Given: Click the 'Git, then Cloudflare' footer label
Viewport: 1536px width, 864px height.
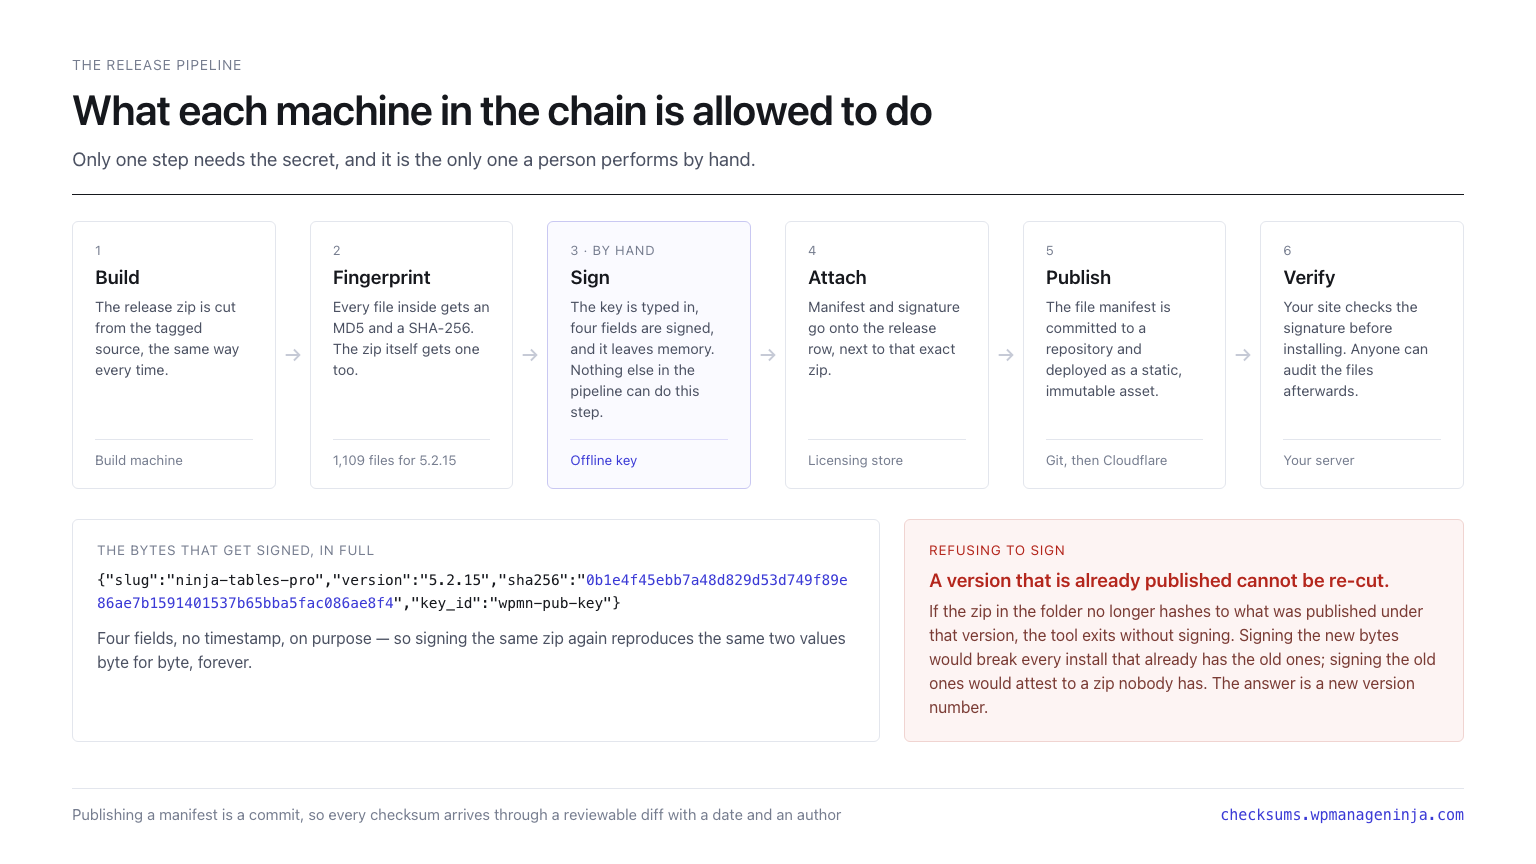Looking at the screenshot, I should coord(1106,460).
